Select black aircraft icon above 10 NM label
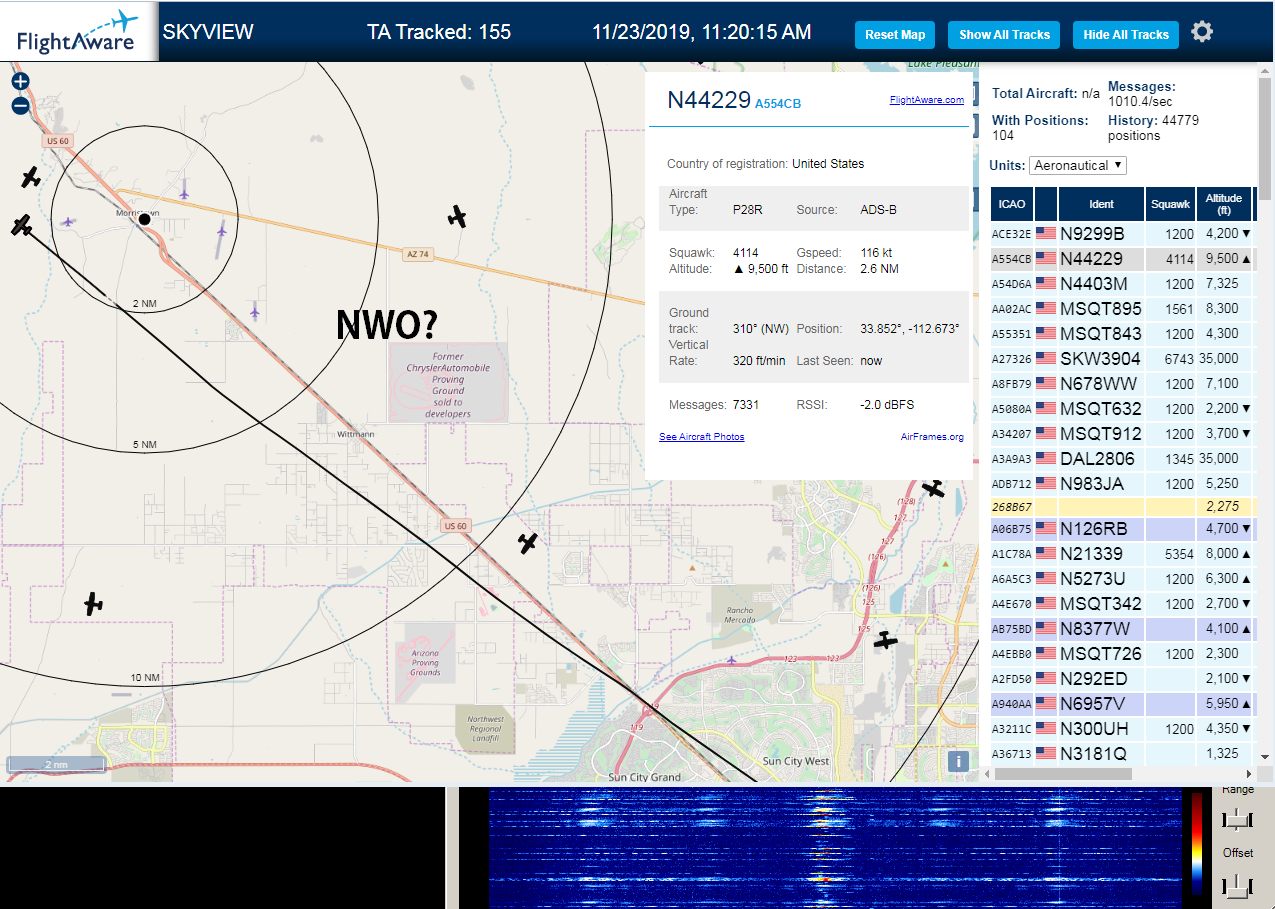This screenshot has width=1275, height=909. (x=93, y=604)
